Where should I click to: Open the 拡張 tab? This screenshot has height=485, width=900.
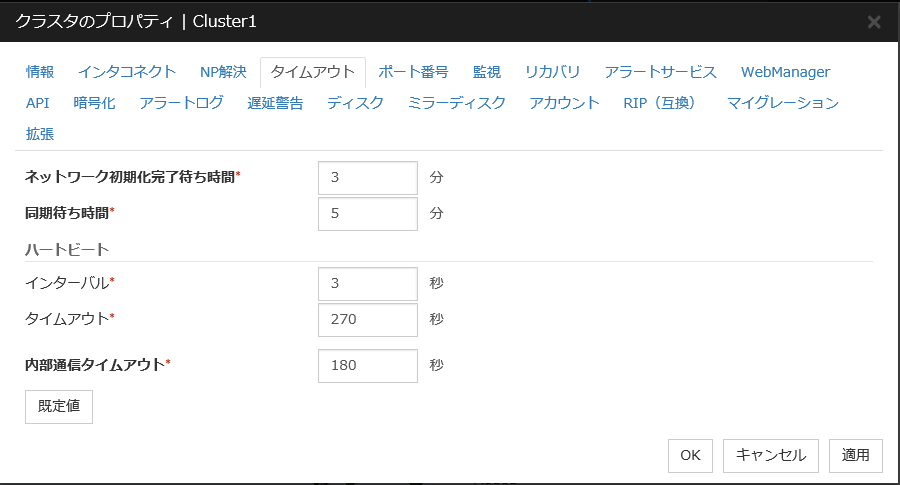(x=40, y=133)
